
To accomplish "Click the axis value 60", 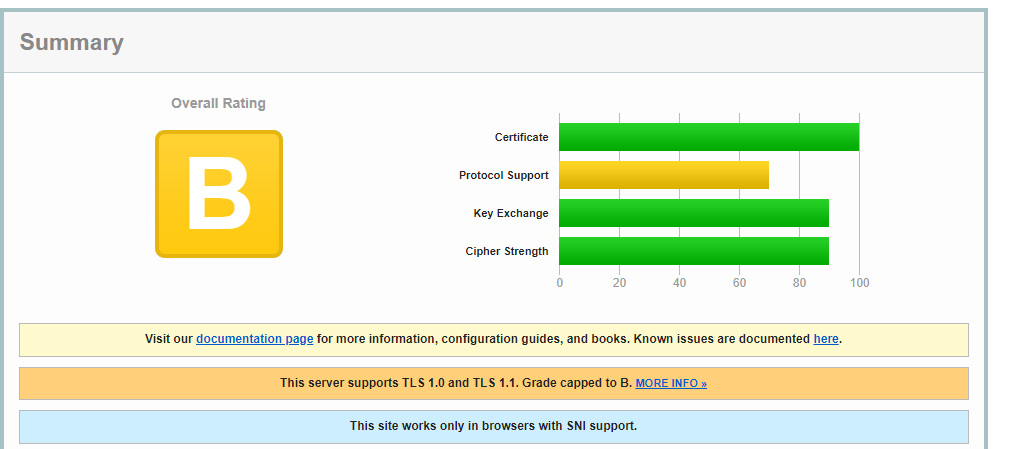I will [739, 283].
